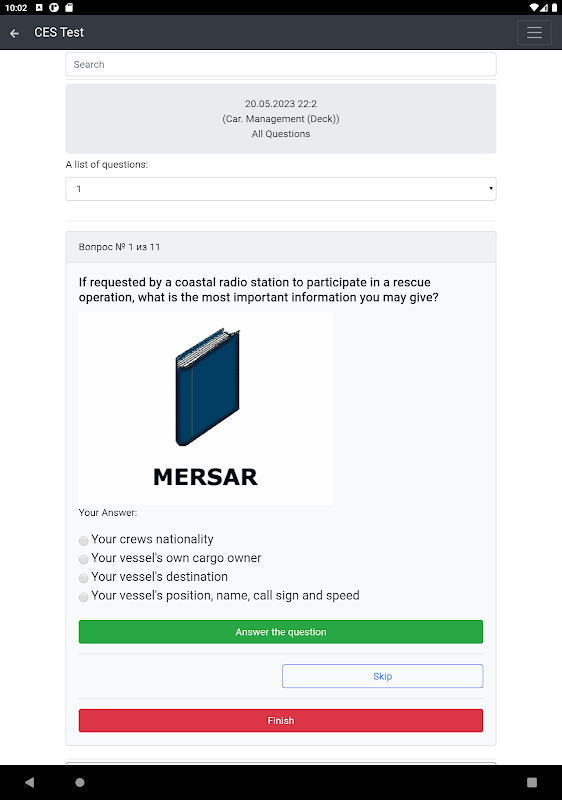Screen dimensions: 562x800
Task: Choose 'Your vessel's destination' radio button
Action: click(84, 578)
